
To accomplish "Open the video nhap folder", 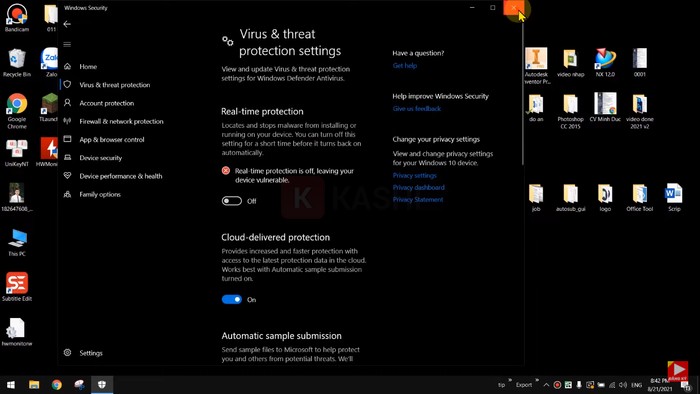I will [x=571, y=62].
